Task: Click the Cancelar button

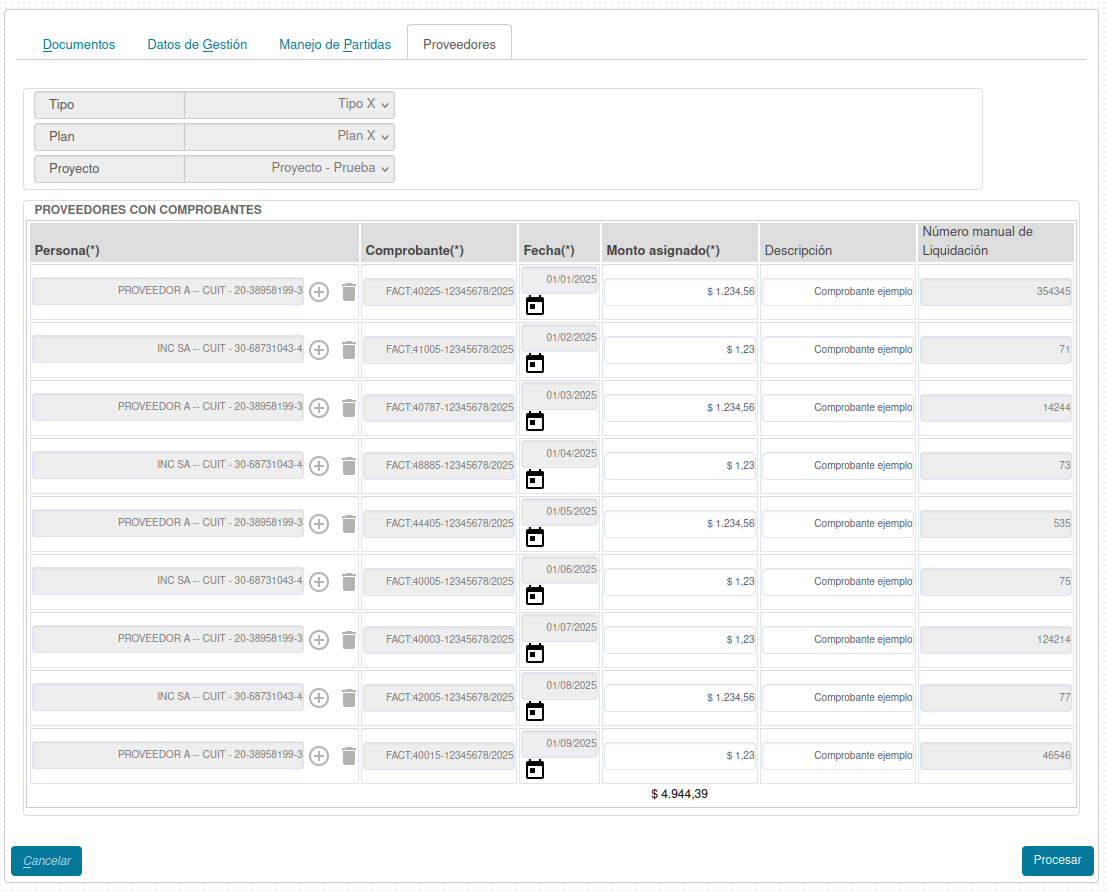Action: (x=46, y=861)
